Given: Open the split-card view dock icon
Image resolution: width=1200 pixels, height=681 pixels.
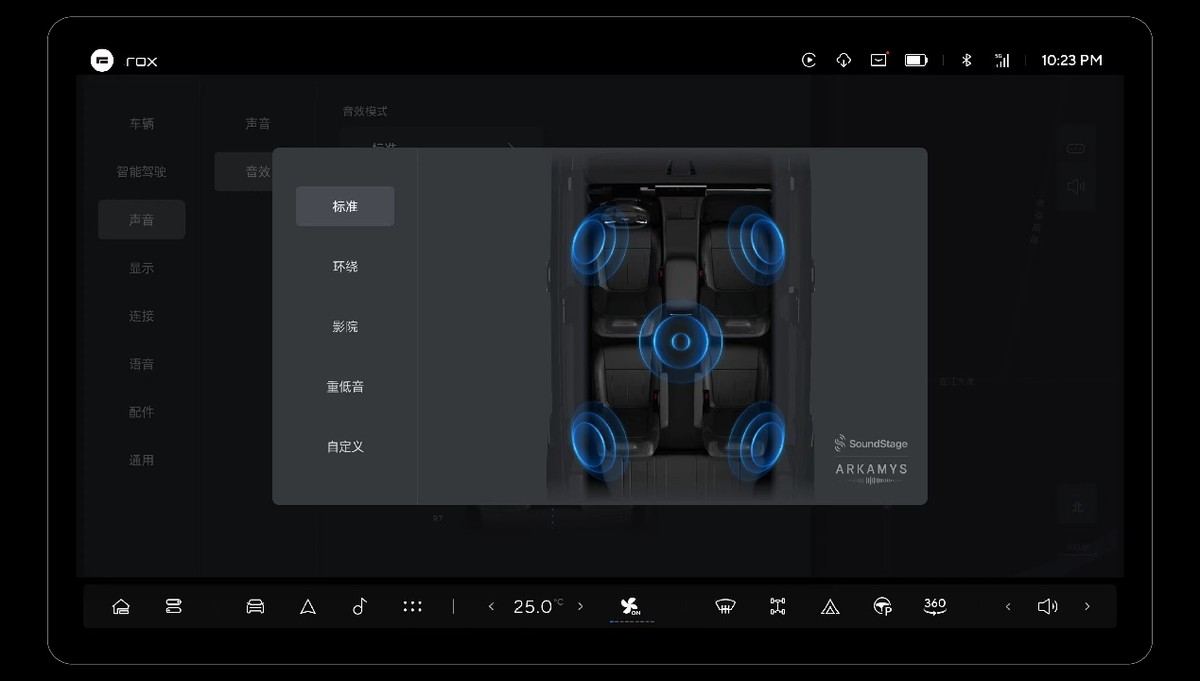Looking at the screenshot, I should click(x=173, y=606).
